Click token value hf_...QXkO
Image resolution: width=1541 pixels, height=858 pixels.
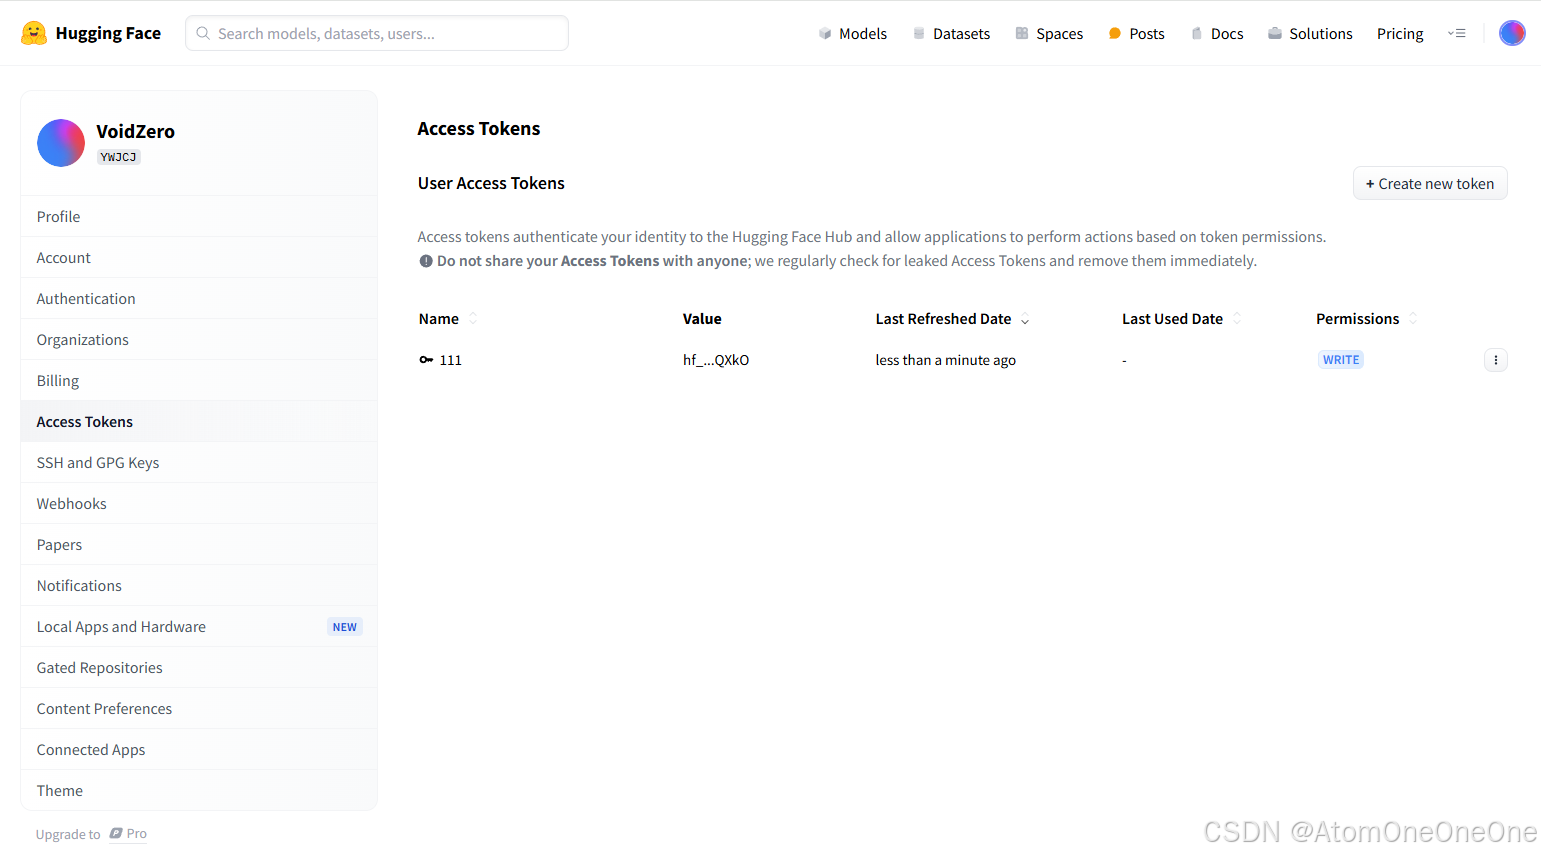pos(716,360)
